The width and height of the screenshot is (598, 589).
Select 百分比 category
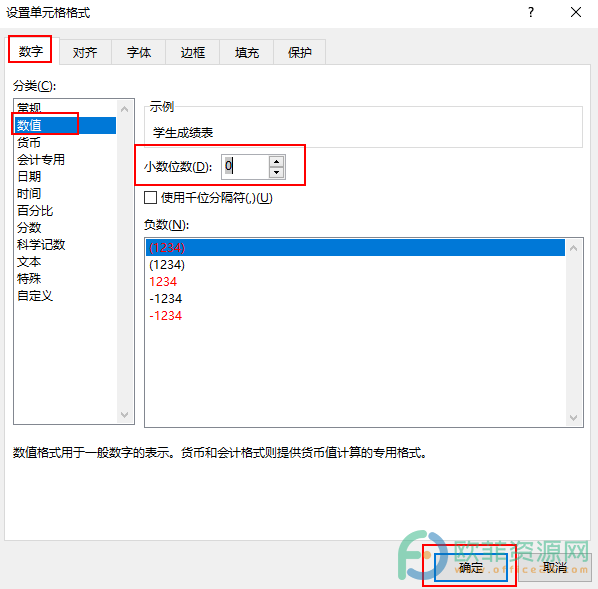[x=65, y=211]
